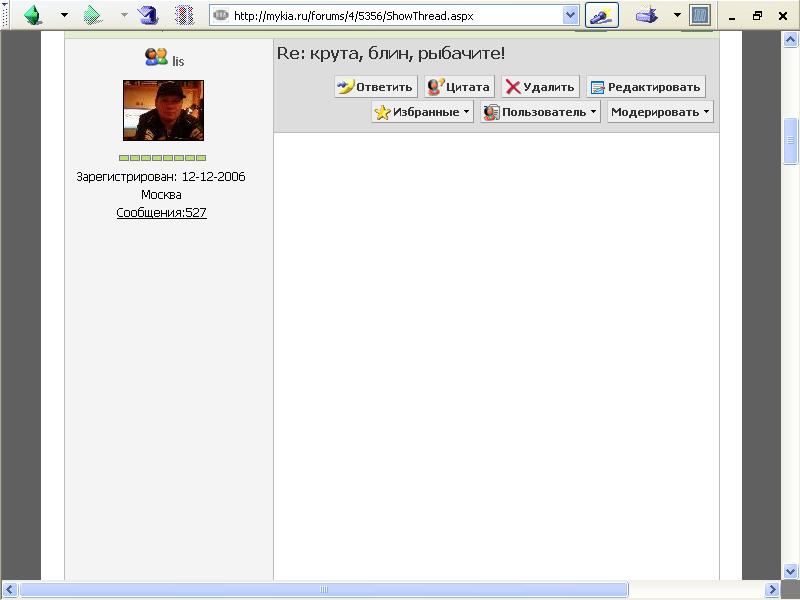Click the blue reload icon in toolbar

(149, 15)
